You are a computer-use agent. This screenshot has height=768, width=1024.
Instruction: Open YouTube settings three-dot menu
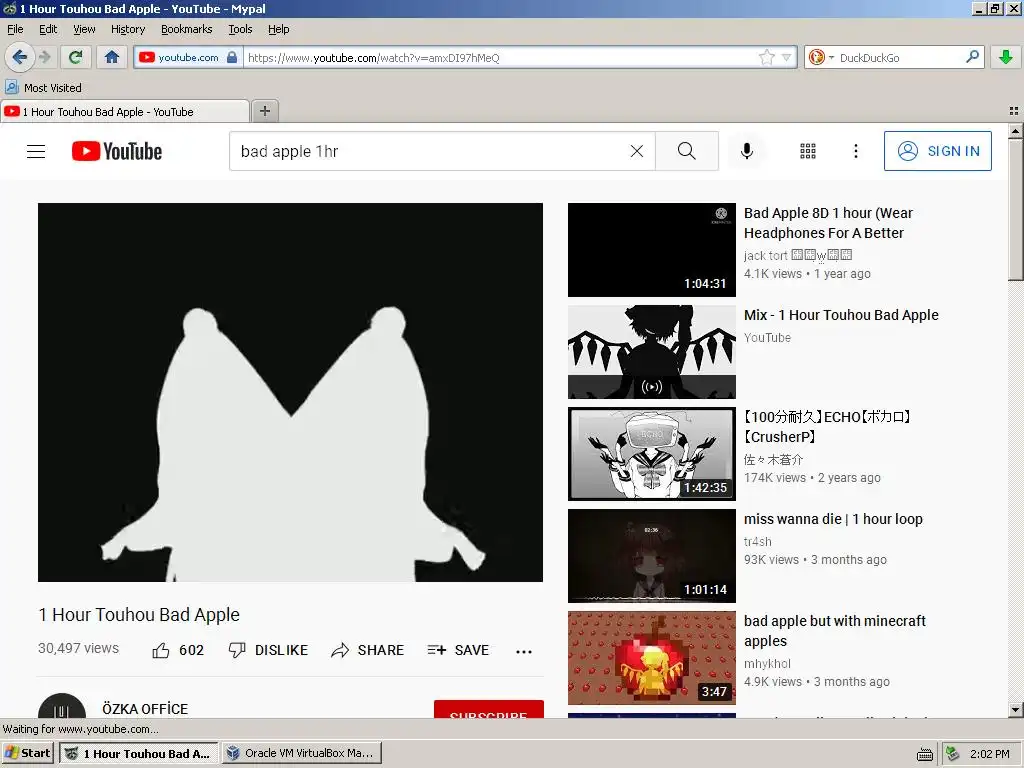click(x=856, y=152)
